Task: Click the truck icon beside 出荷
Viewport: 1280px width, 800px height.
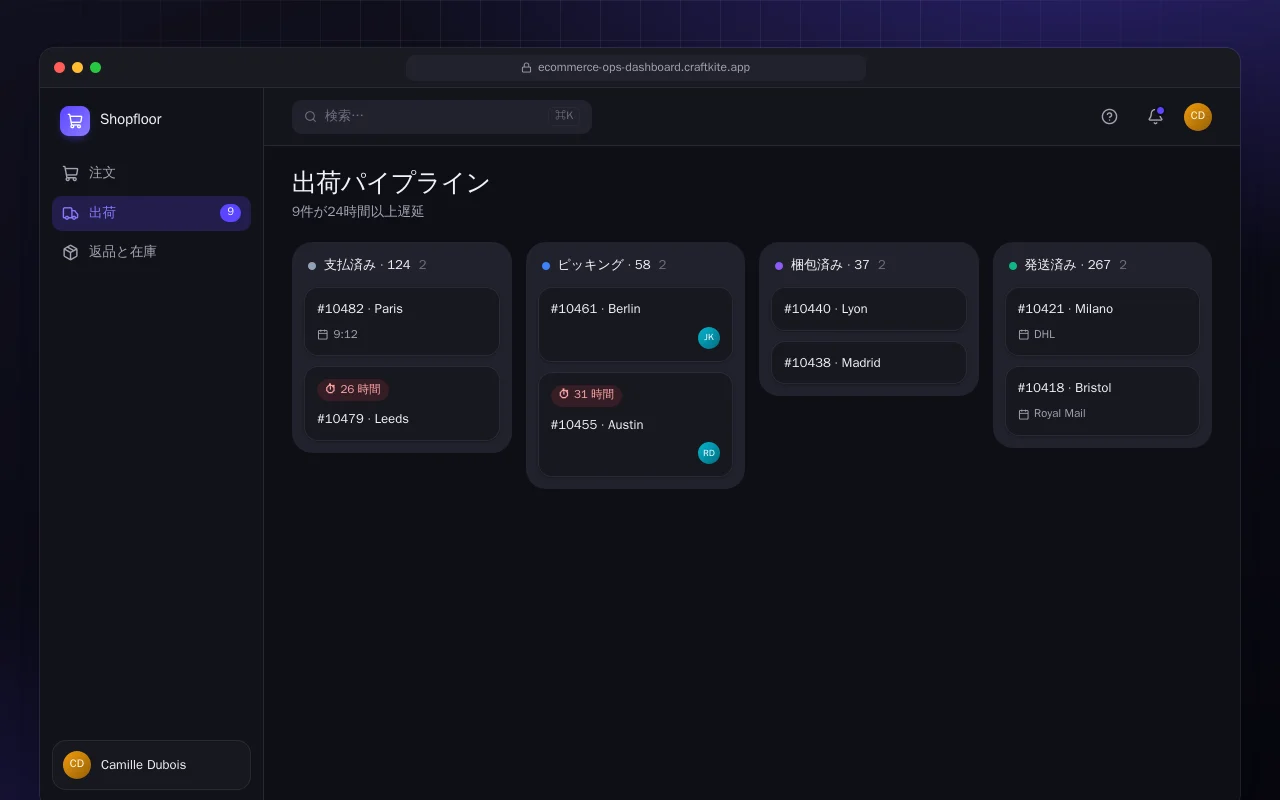Action: pos(70,213)
